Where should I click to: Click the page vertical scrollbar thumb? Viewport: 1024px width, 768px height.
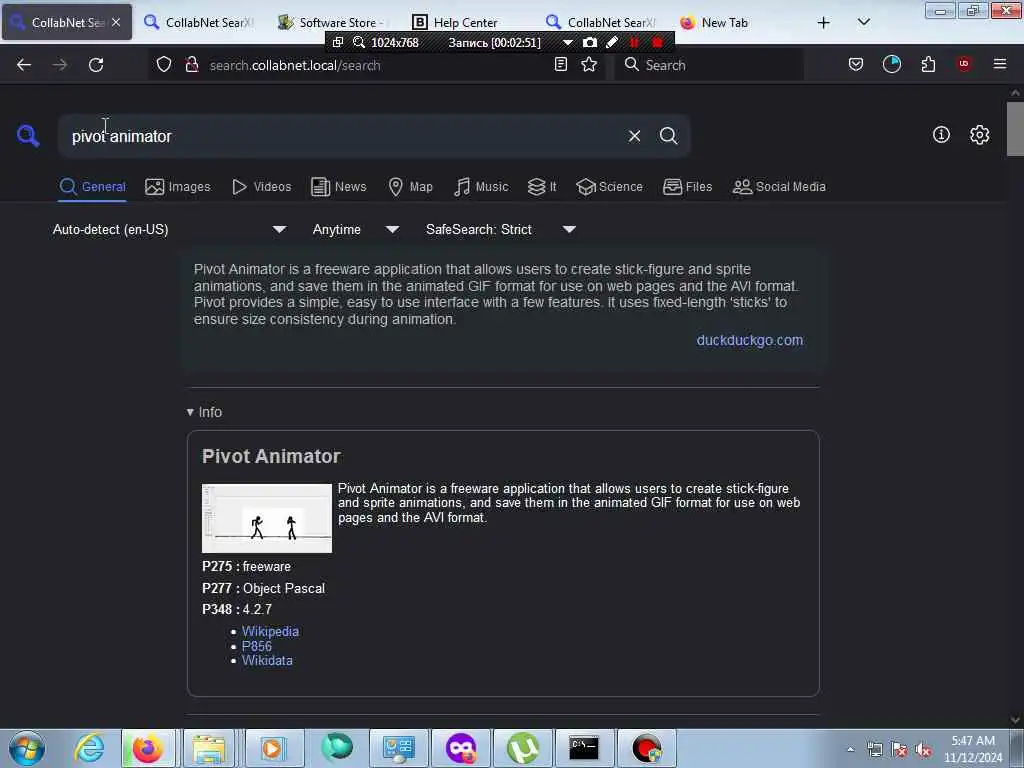[1015, 129]
